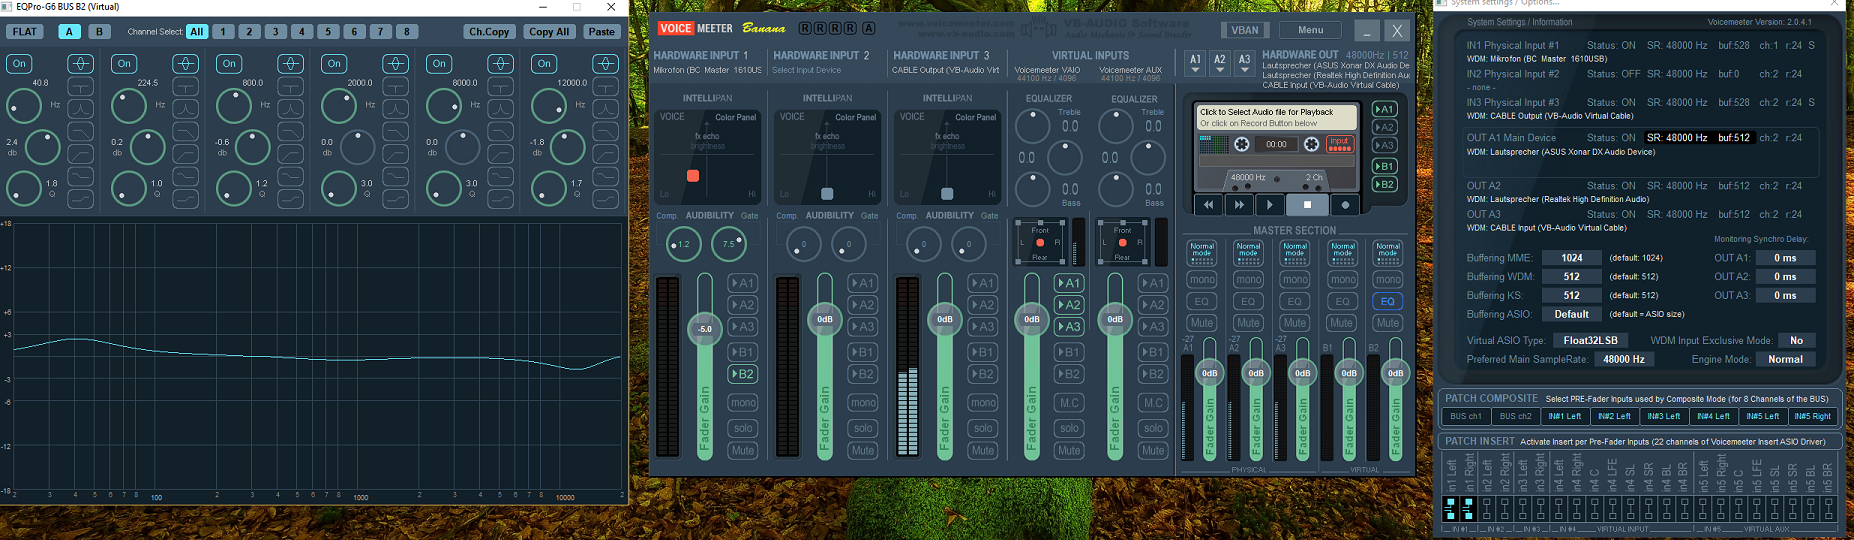Click Hardware Input 1 fader gain knob at -5.0
1854x540 pixels.
[705, 329]
